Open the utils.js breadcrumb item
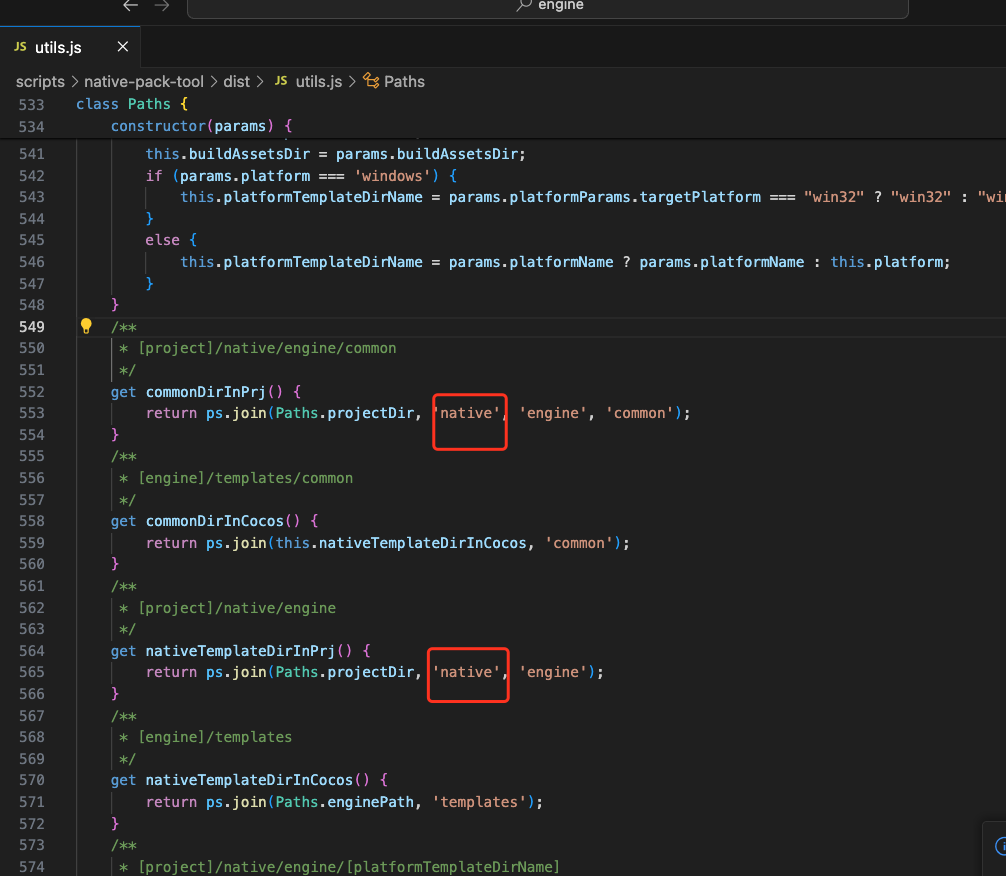The height and width of the screenshot is (876, 1006). [319, 82]
